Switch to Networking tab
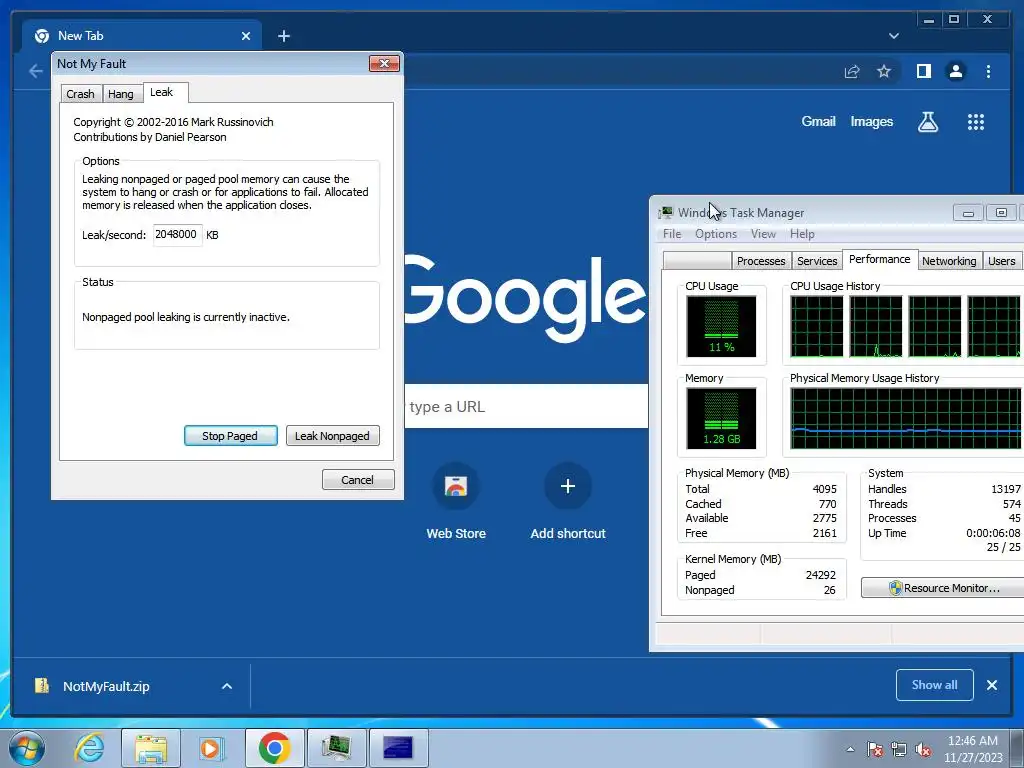The width and height of the screenshot is (1024, 768). 949,261
